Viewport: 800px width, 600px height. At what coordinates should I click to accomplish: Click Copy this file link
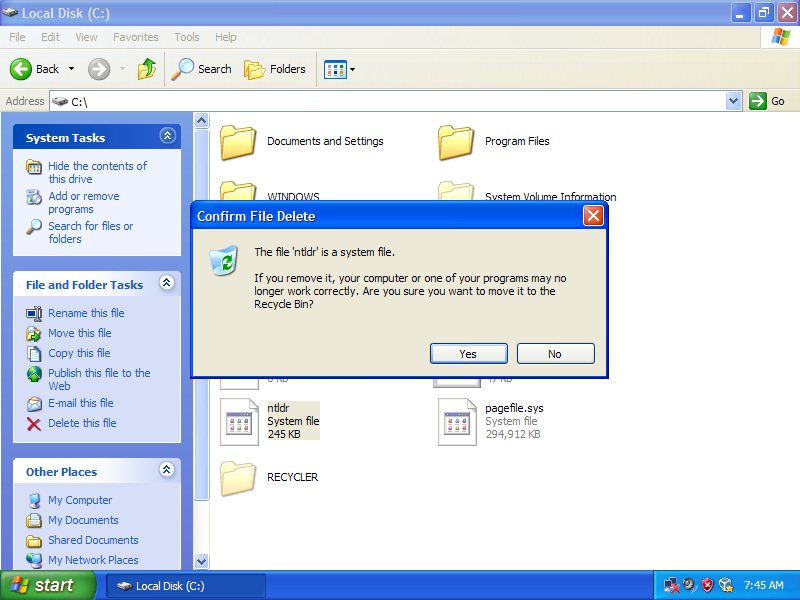point(79,353)
